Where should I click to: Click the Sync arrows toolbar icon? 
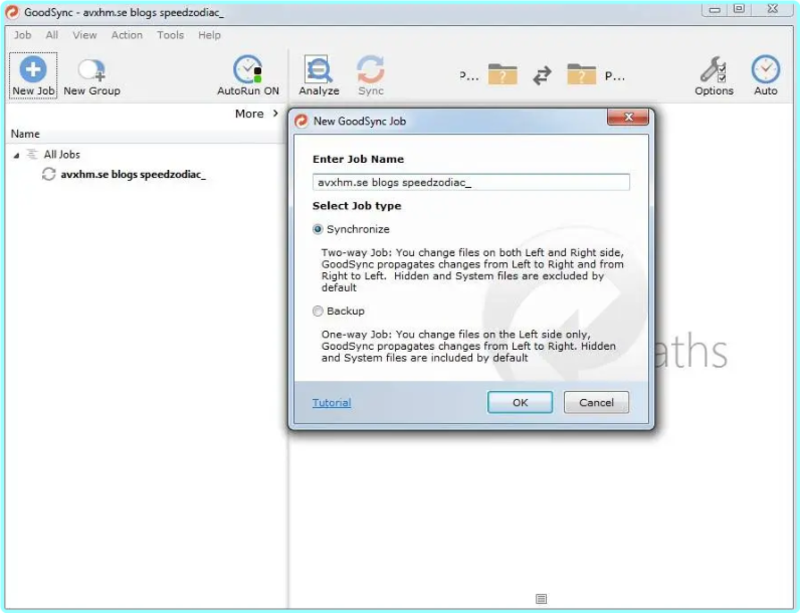tap(370, 69)
